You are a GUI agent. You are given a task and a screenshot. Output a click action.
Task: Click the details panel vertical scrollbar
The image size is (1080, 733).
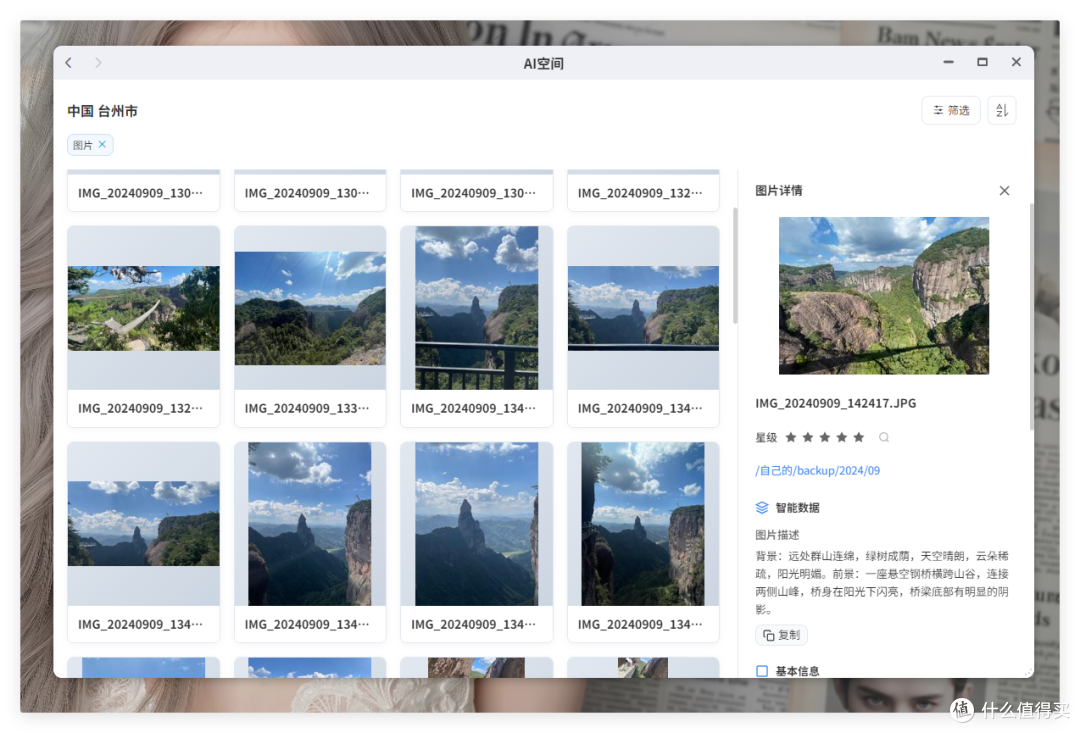[x=1031, y=317]
